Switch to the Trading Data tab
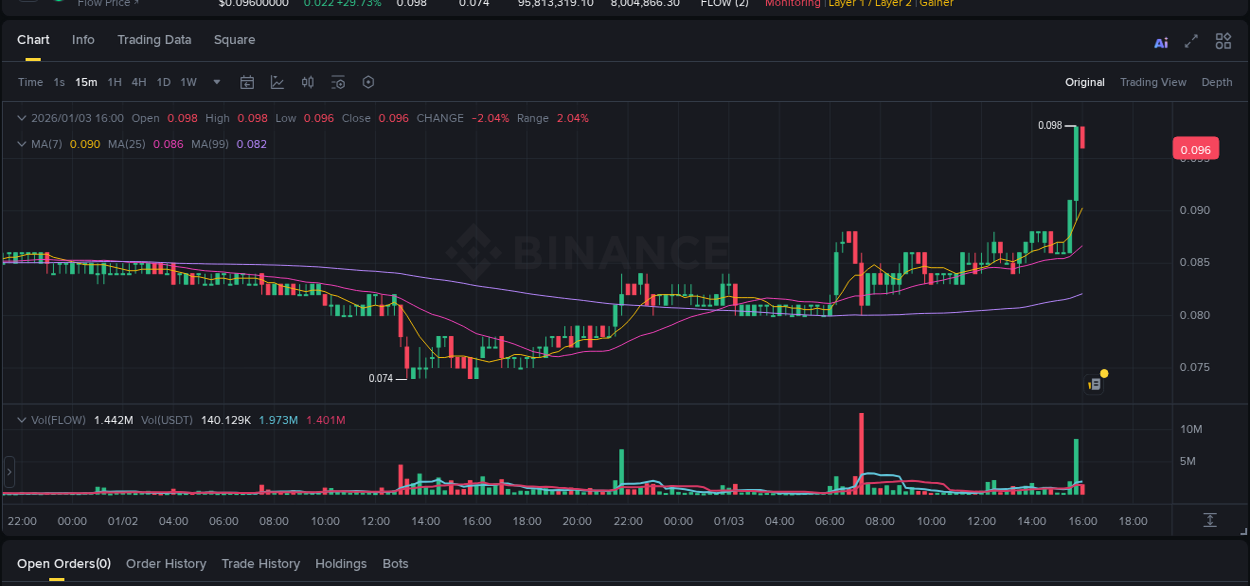This screenshot has height=586, width=1250. click(154, 40)
